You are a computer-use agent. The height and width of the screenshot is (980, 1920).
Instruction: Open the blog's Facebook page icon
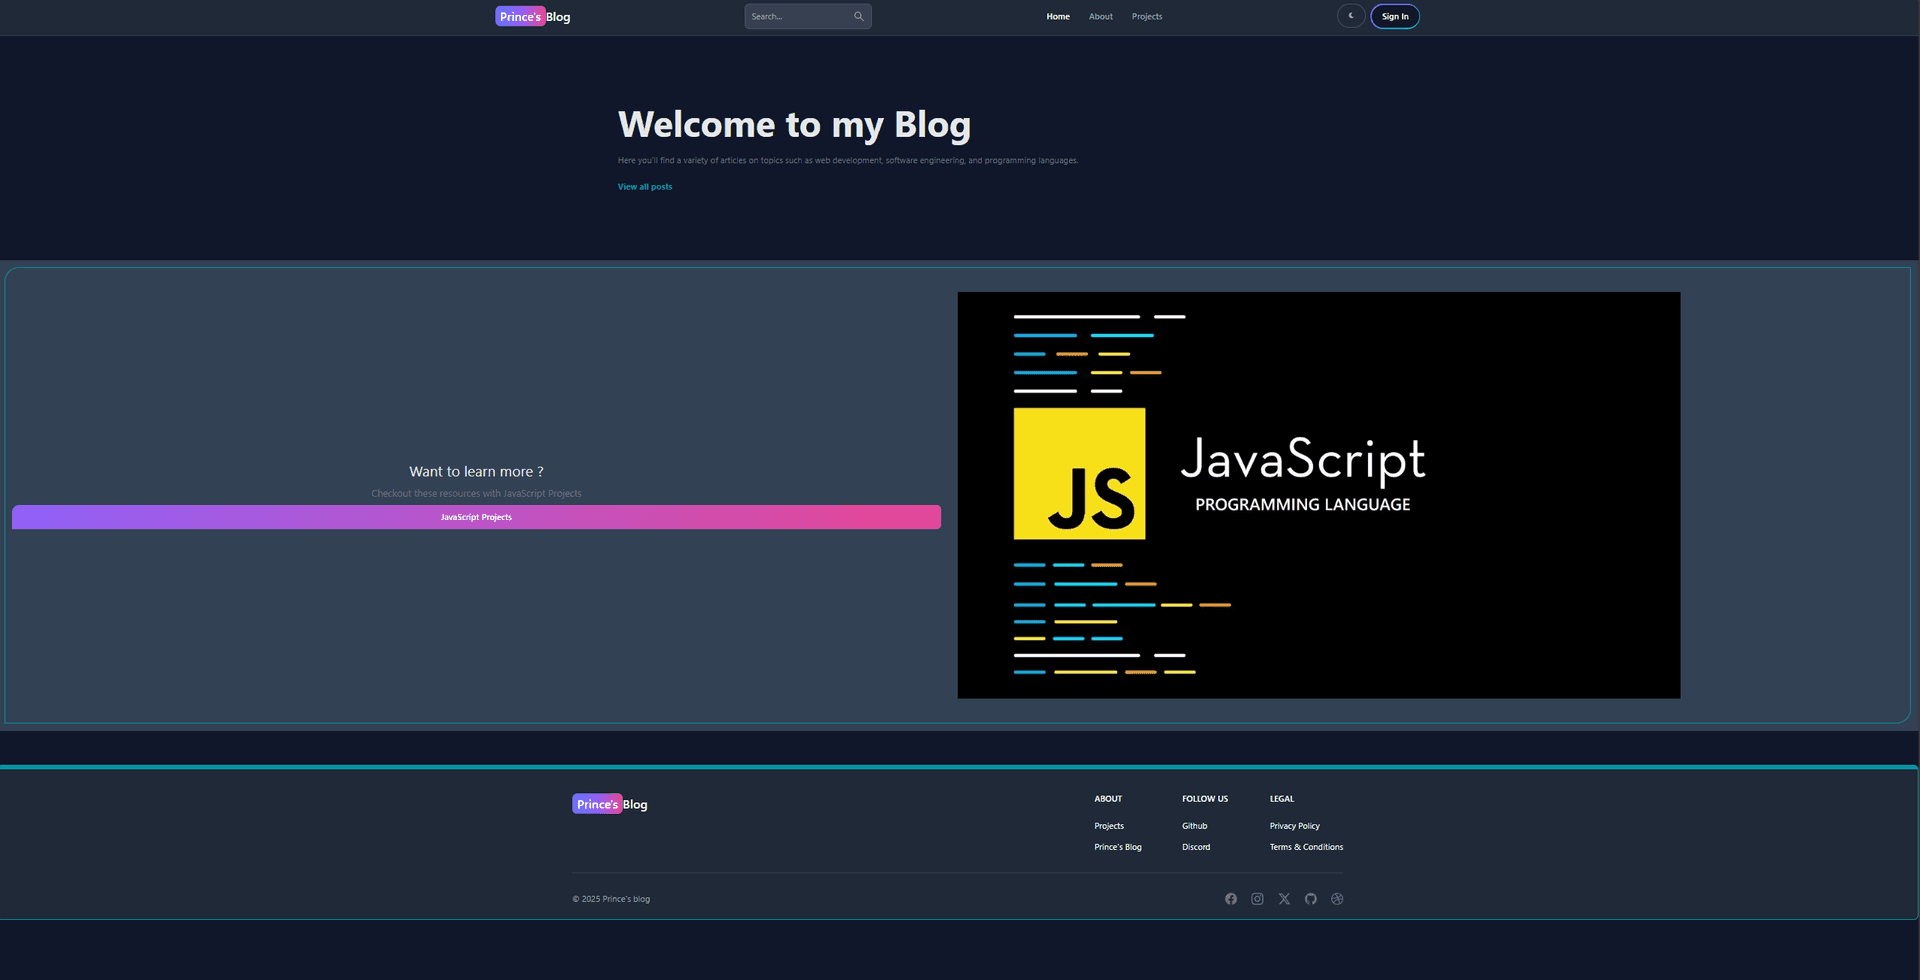(1230, 898)
